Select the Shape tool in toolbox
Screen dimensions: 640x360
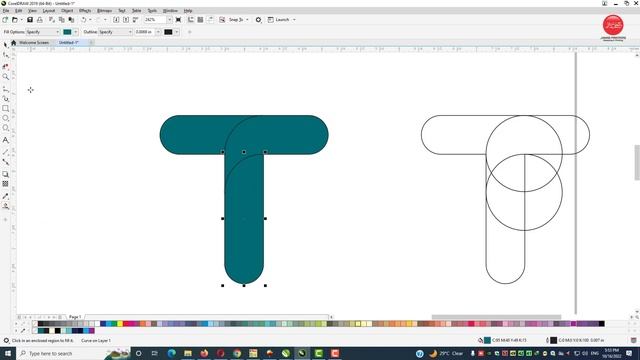coord(5,55)
